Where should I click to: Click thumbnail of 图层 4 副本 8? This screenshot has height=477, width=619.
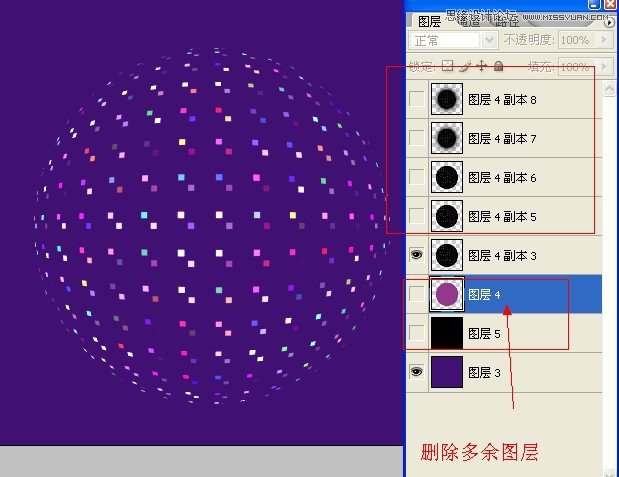(447, 99)
